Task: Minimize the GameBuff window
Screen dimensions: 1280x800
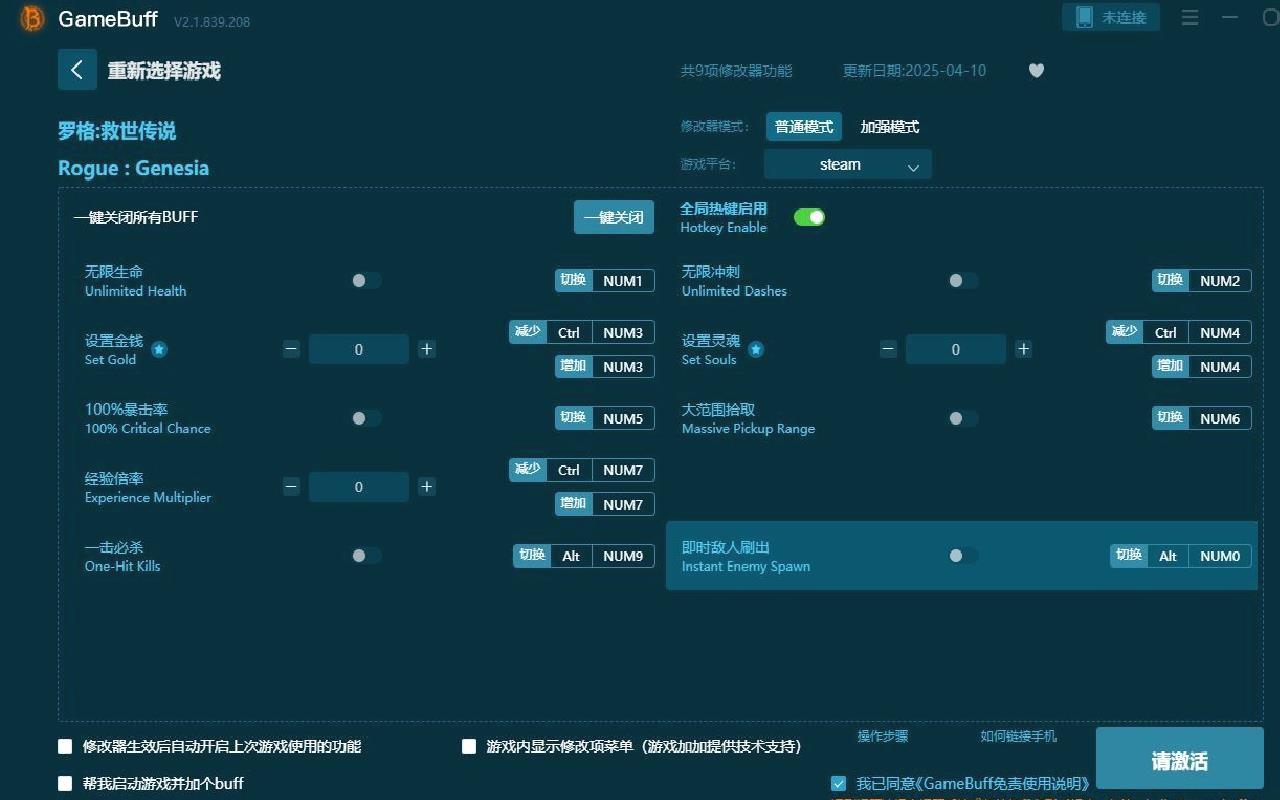Action: pos(1230,17)
